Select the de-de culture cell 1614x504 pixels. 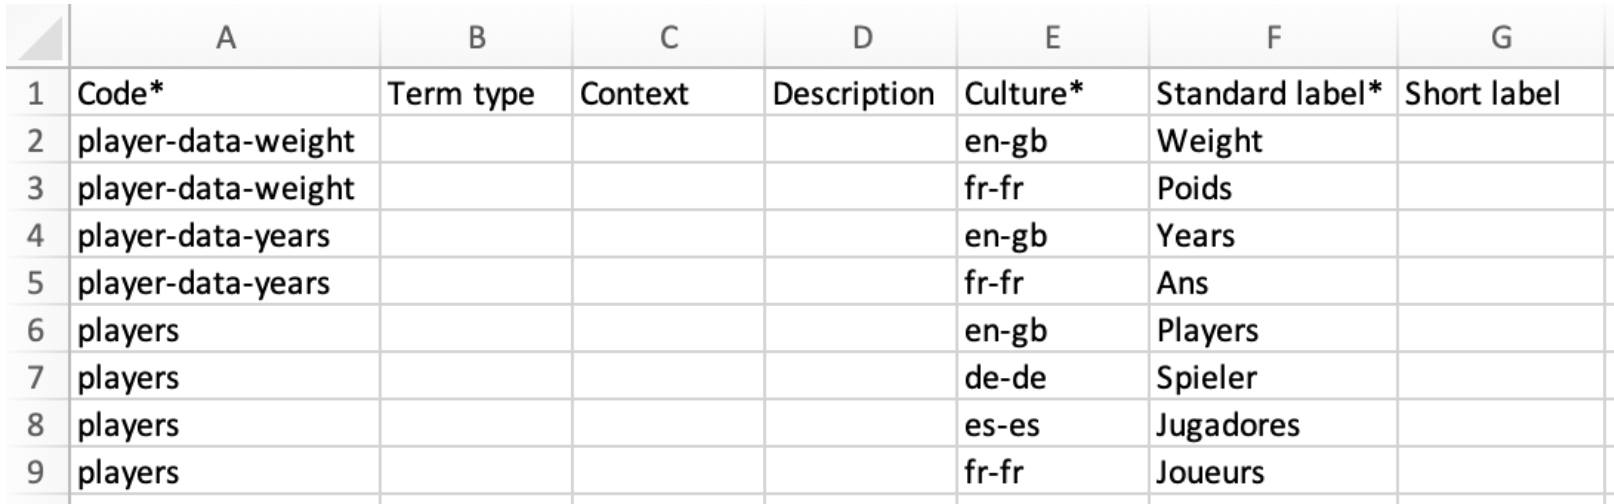click(x=1053, y=377)
